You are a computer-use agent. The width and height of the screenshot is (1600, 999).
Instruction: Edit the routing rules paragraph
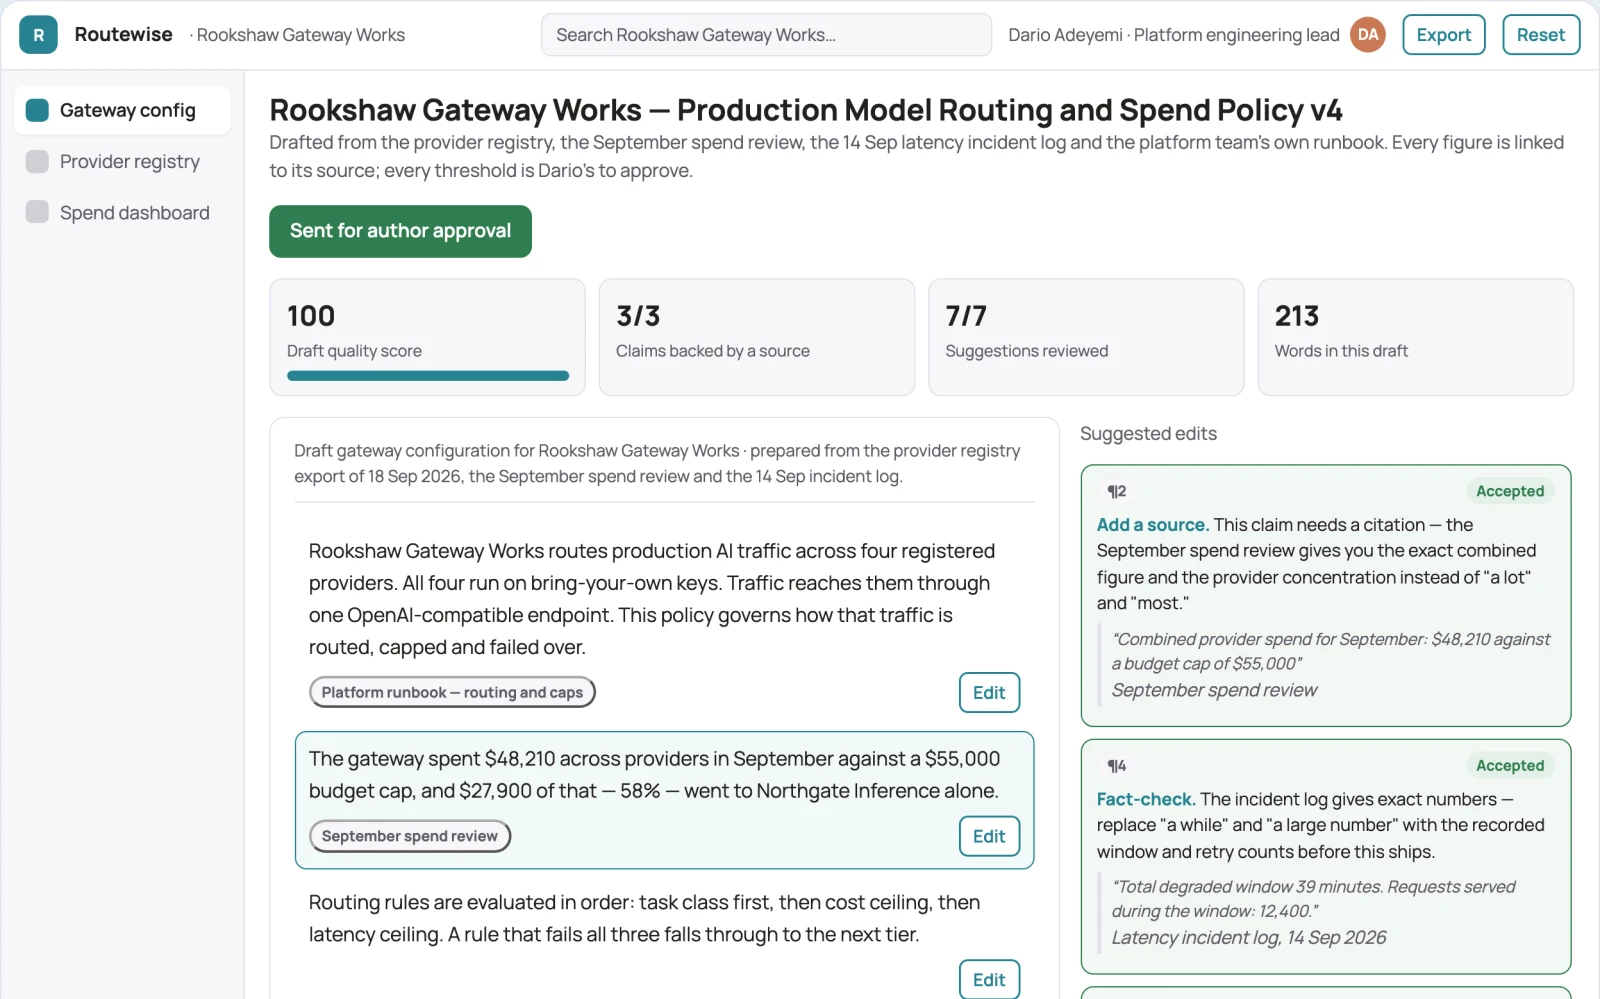[989, 979]
